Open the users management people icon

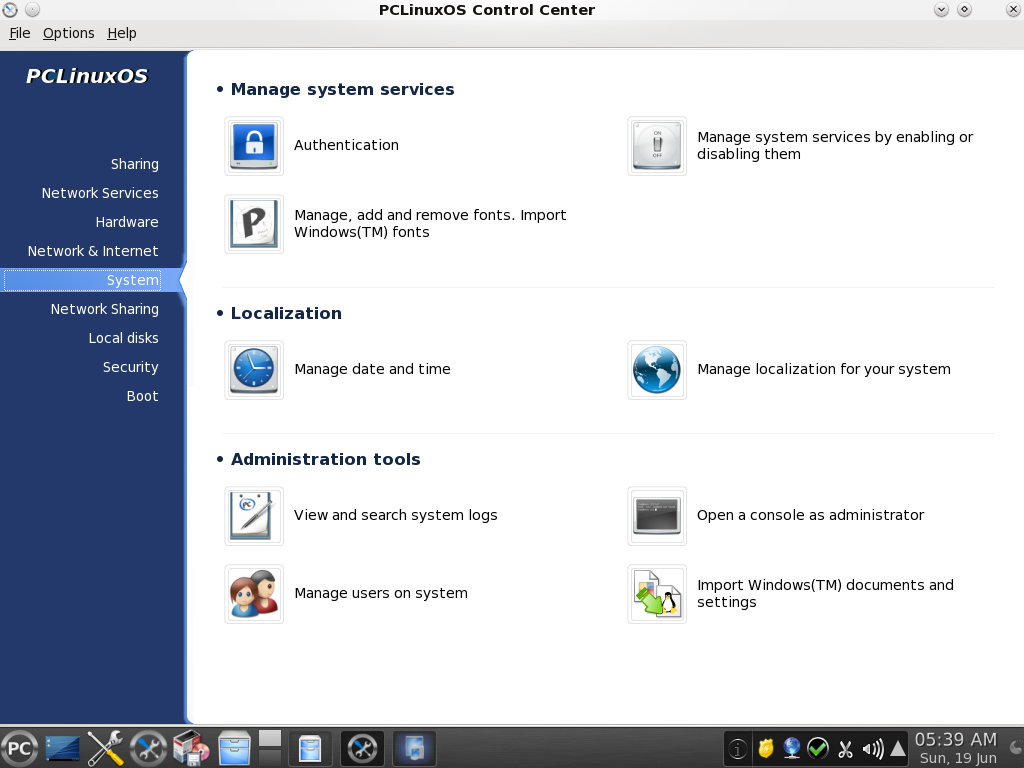pyautogui.click(x=254, y=594)
